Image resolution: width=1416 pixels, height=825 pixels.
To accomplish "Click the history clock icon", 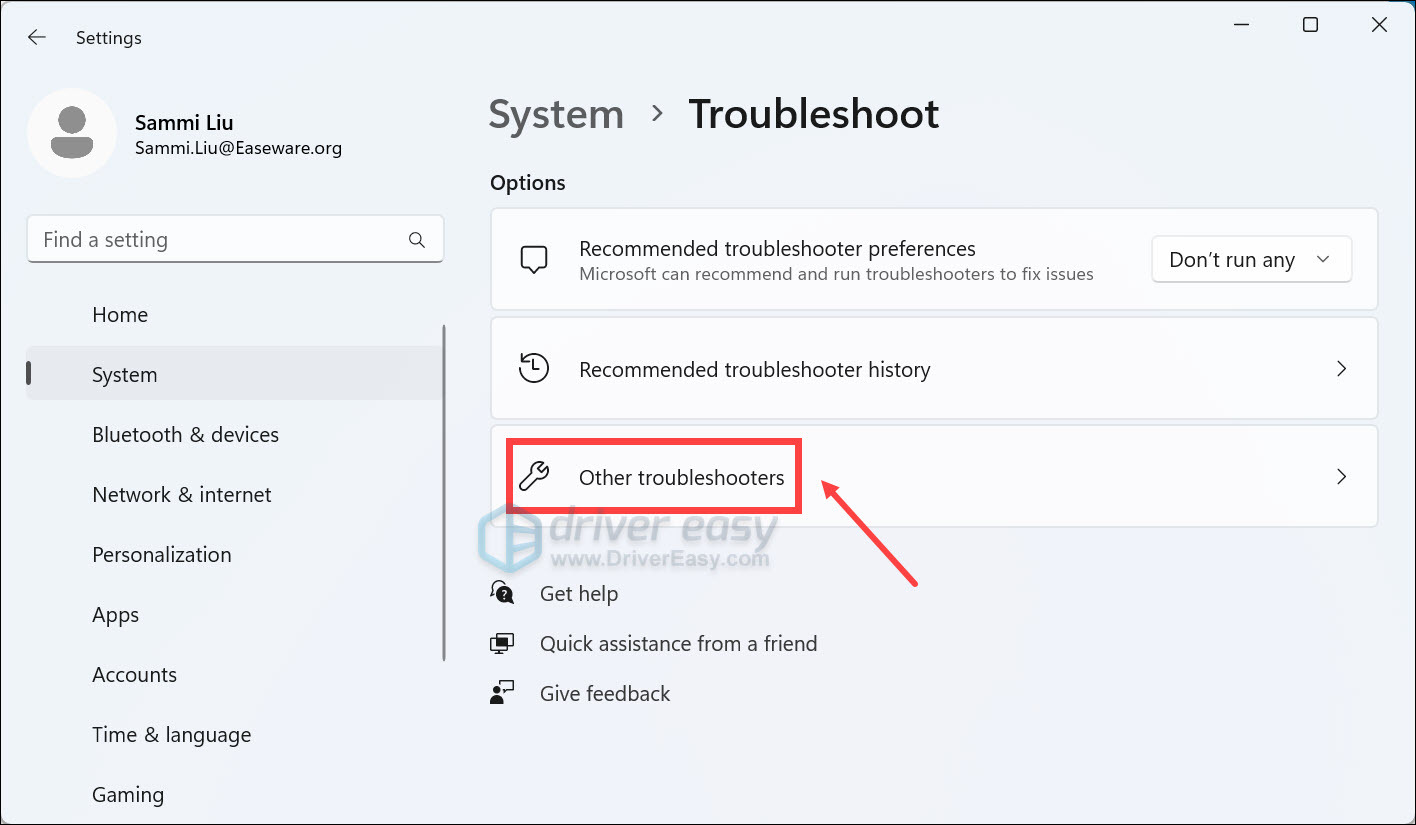I will tap(534, 369).
